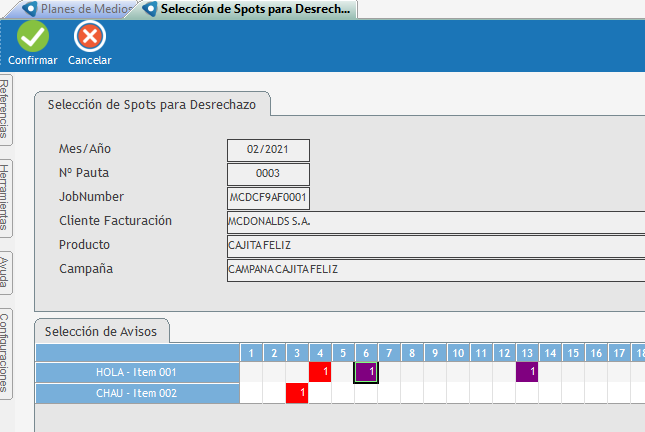Open the Referencias side panel

coord(5,111)
